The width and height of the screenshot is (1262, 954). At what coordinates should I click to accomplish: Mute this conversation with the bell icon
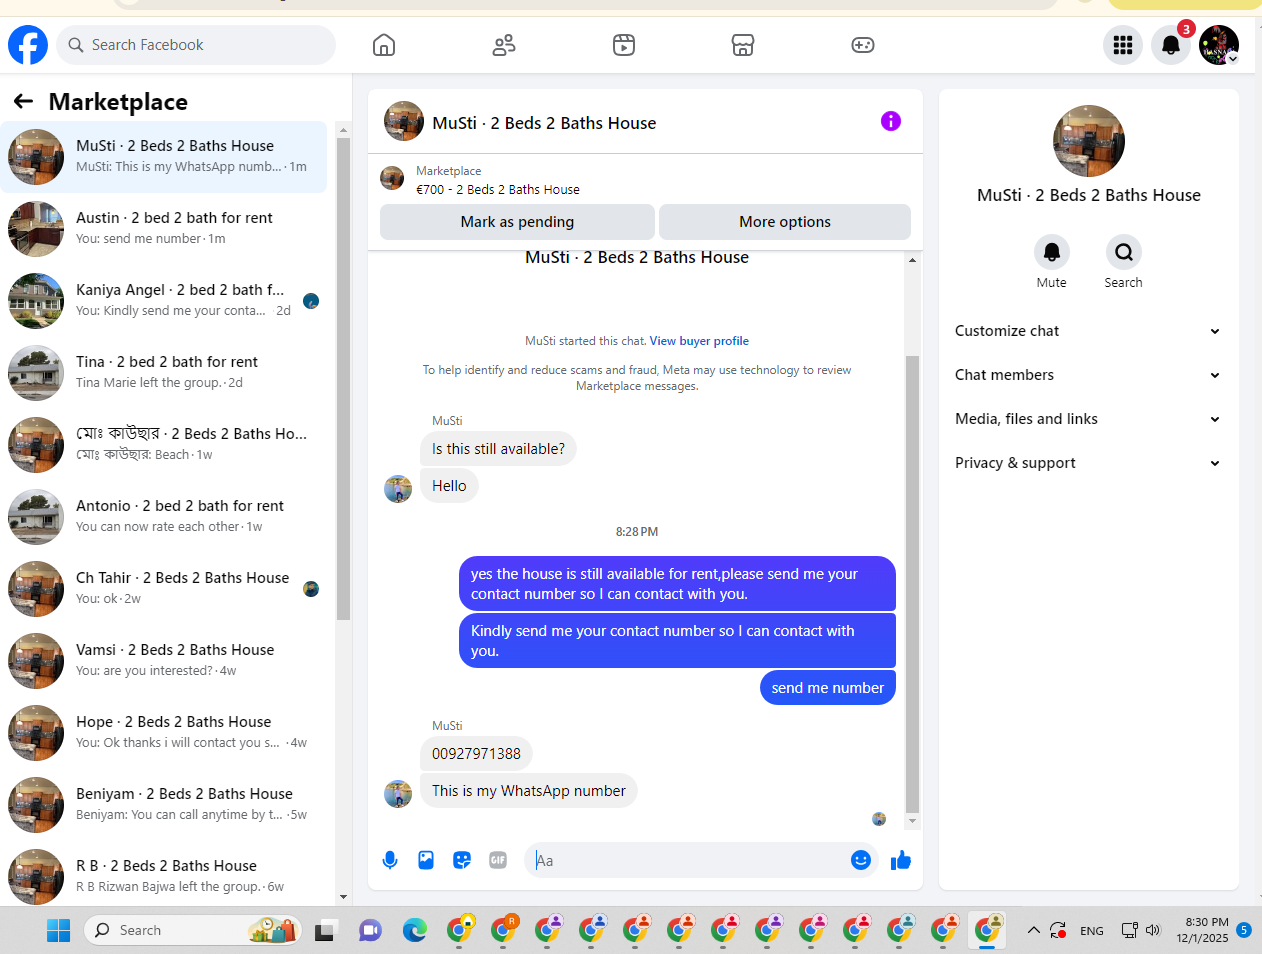[1051, 252]
